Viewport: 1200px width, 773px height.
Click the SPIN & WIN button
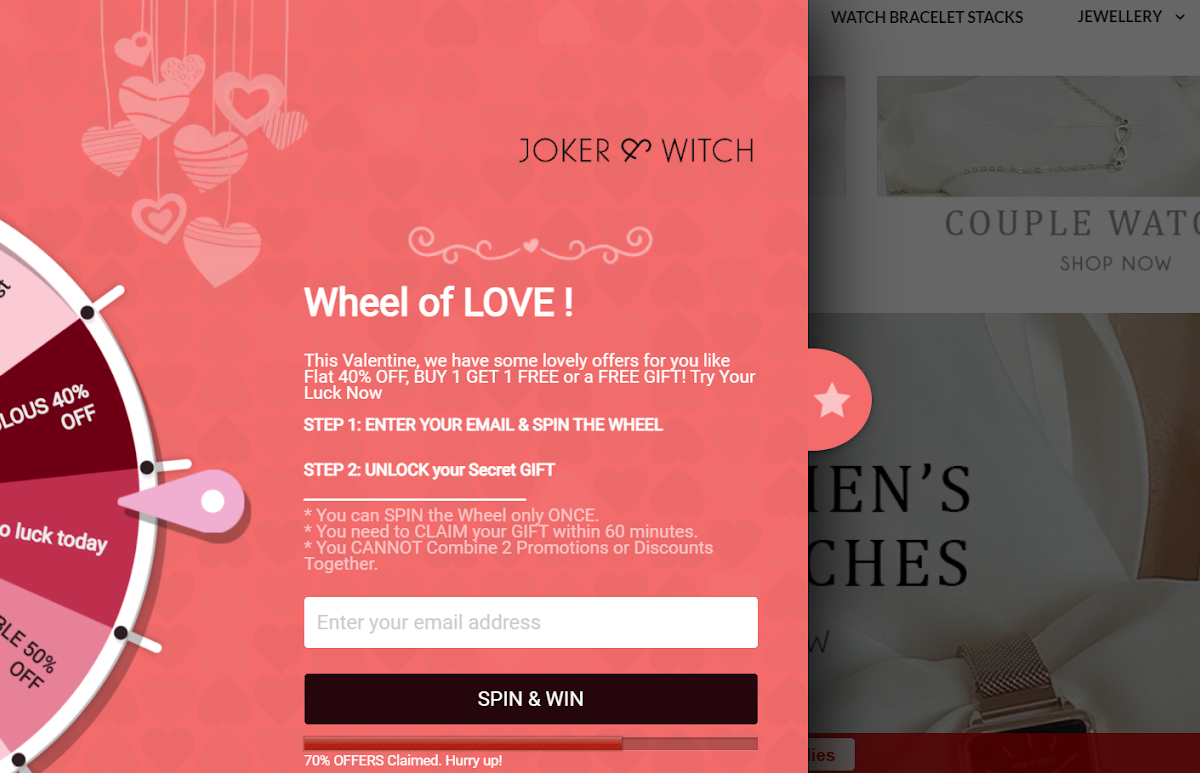(531, 699)
